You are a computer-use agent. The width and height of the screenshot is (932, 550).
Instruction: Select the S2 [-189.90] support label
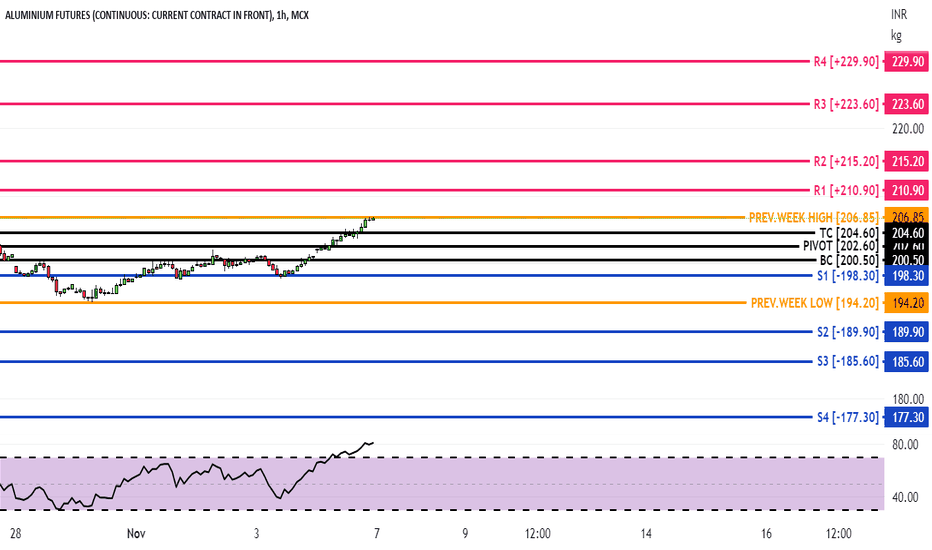[x=848, y=332]
